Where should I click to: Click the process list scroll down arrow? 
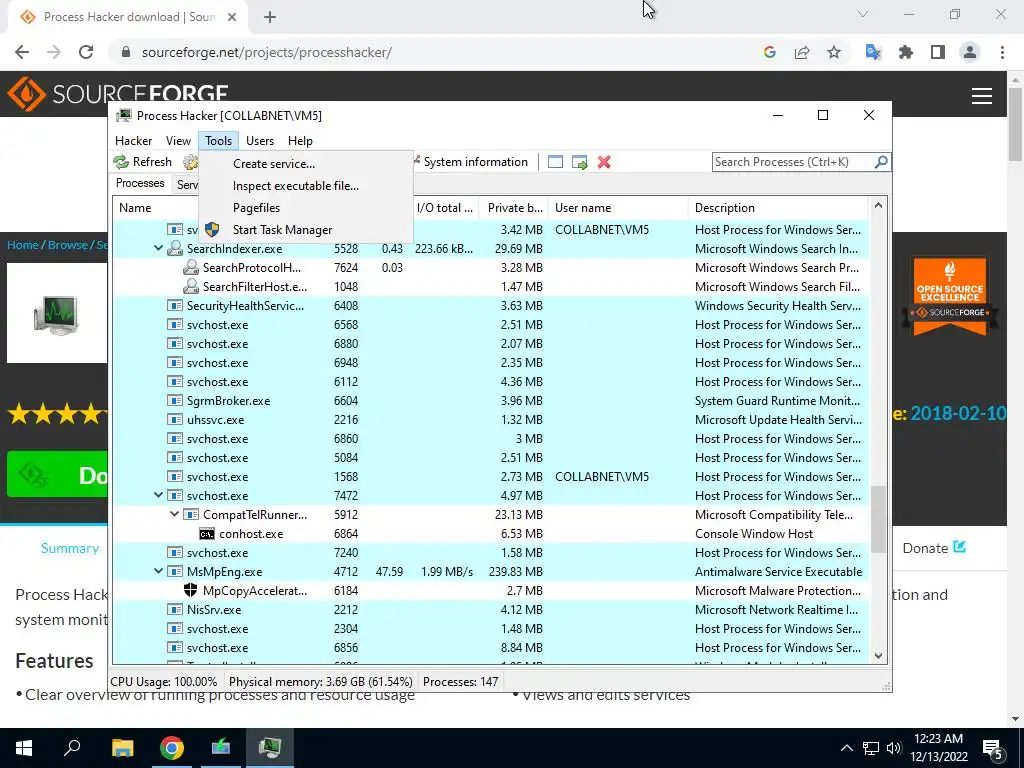(878, 656)
